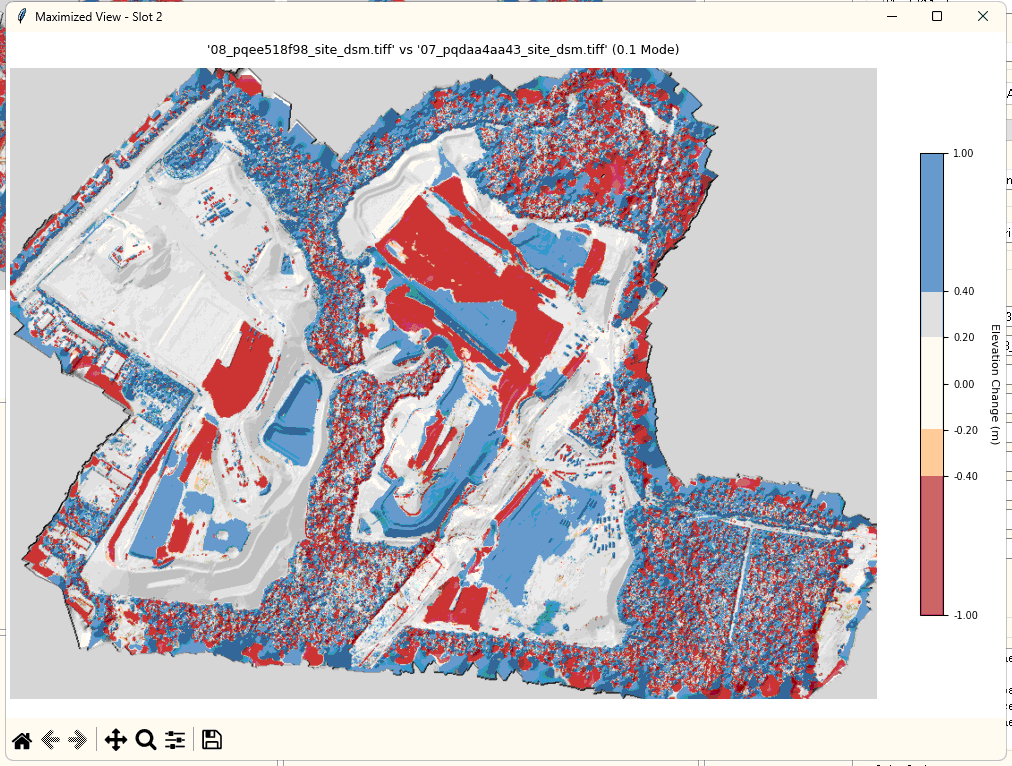Go back to previous view arrow

point(50,740)
